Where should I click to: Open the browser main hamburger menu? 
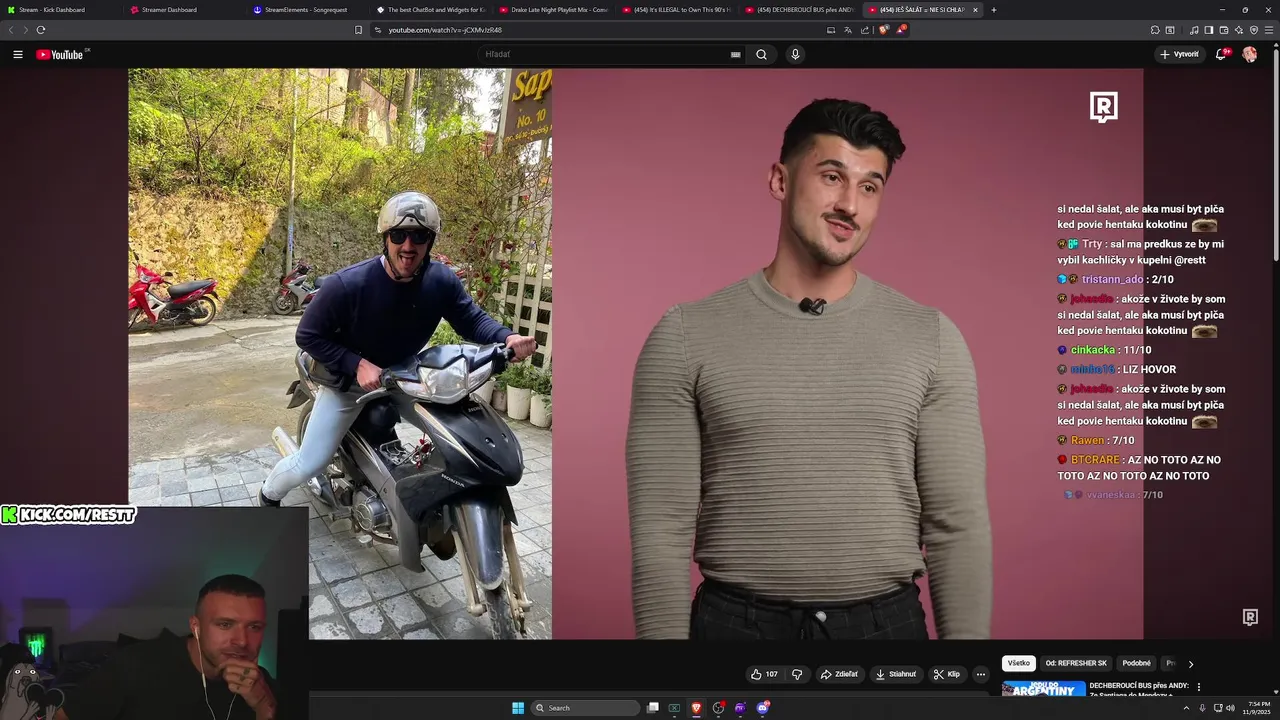[1268, 30]
